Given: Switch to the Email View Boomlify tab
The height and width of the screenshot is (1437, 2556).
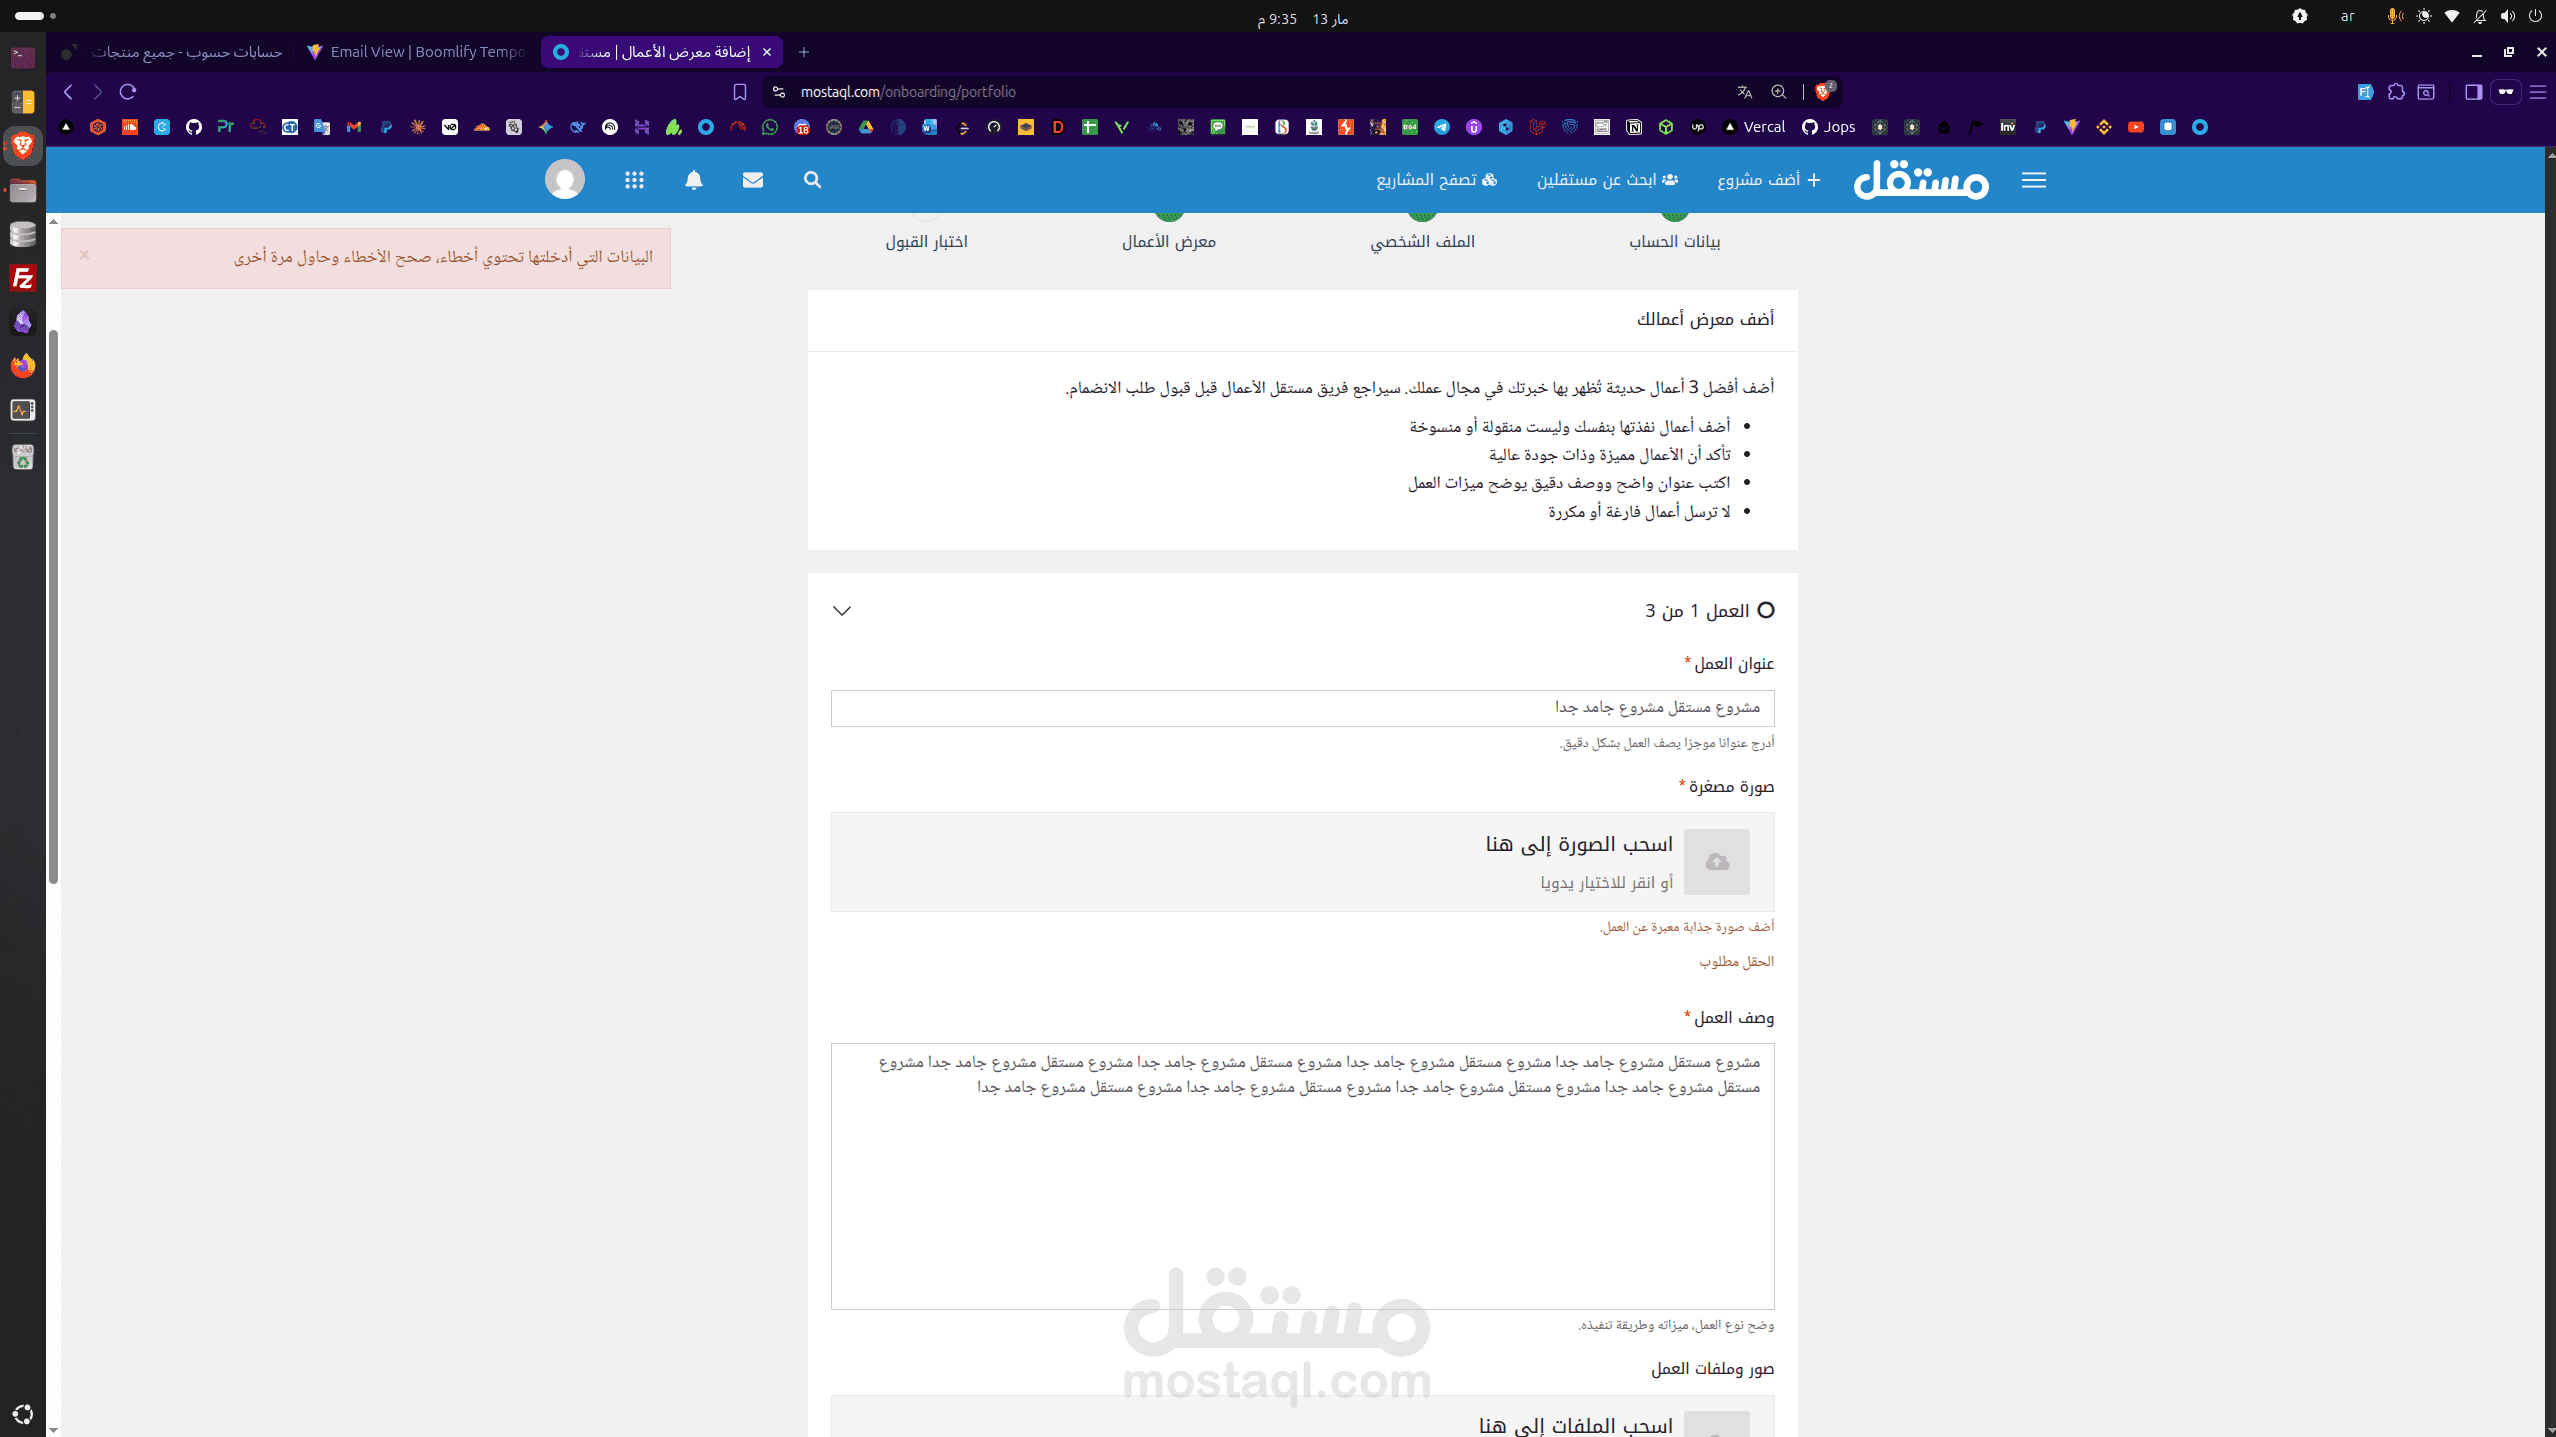Looking at the screenshot, I should pos(416,52).
